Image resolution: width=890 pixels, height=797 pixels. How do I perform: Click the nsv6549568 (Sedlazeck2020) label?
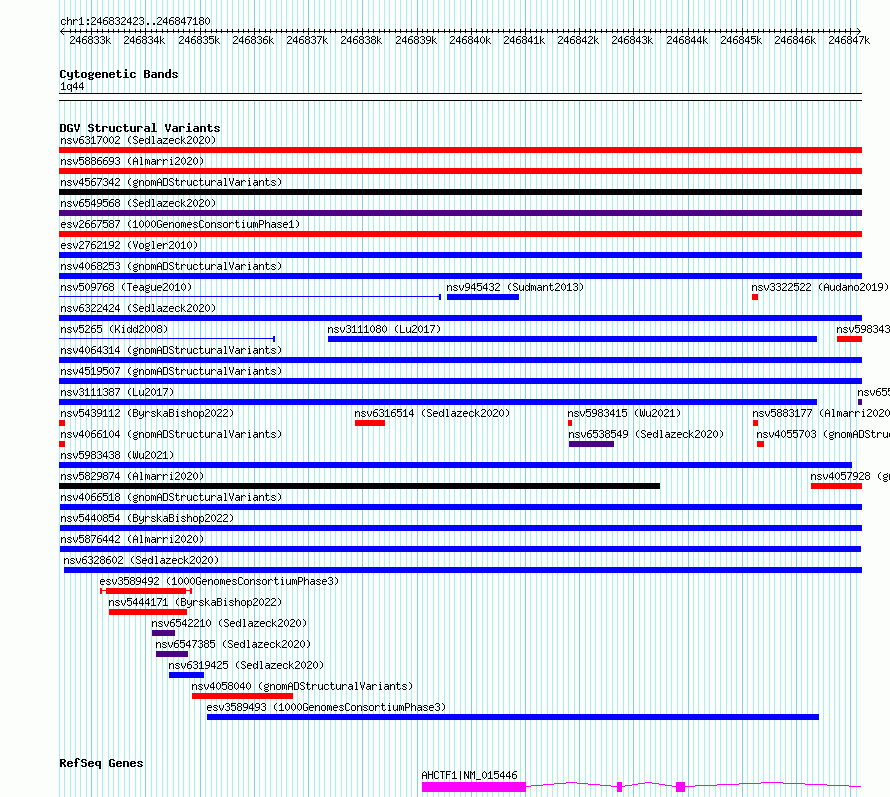[138, 203]
